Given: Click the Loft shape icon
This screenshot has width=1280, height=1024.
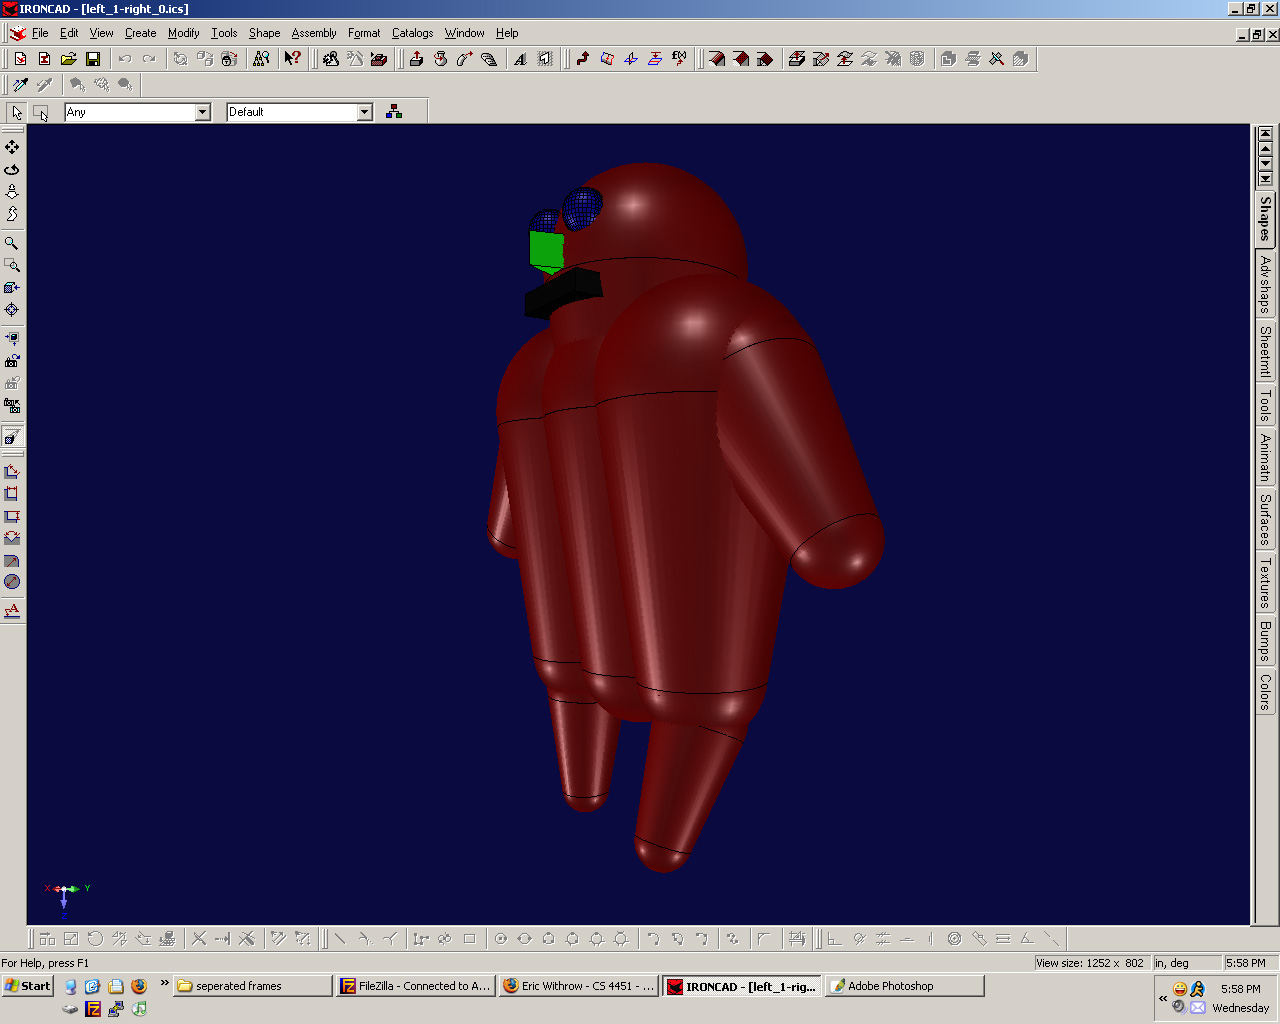Looking at the screenshot, I should point(489,59).
